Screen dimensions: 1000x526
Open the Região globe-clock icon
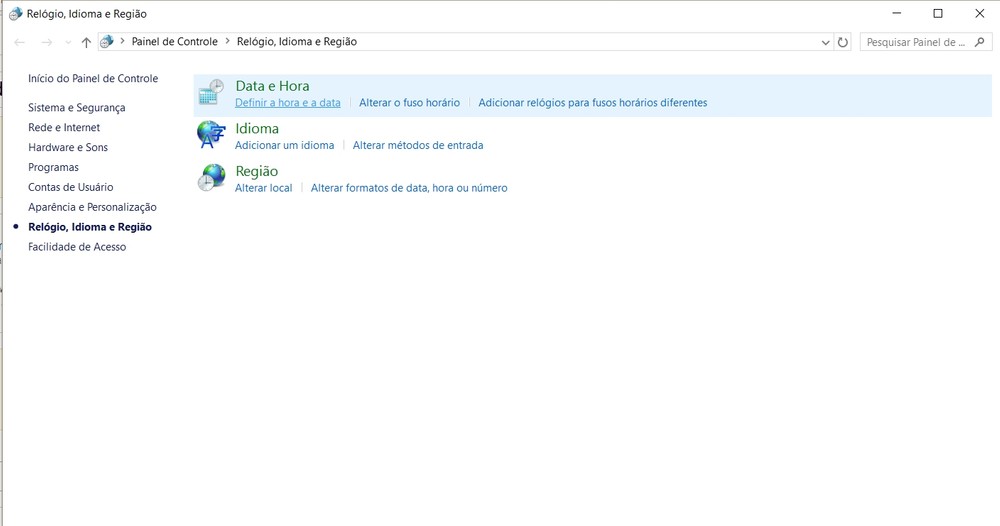[x=211, y=178]
